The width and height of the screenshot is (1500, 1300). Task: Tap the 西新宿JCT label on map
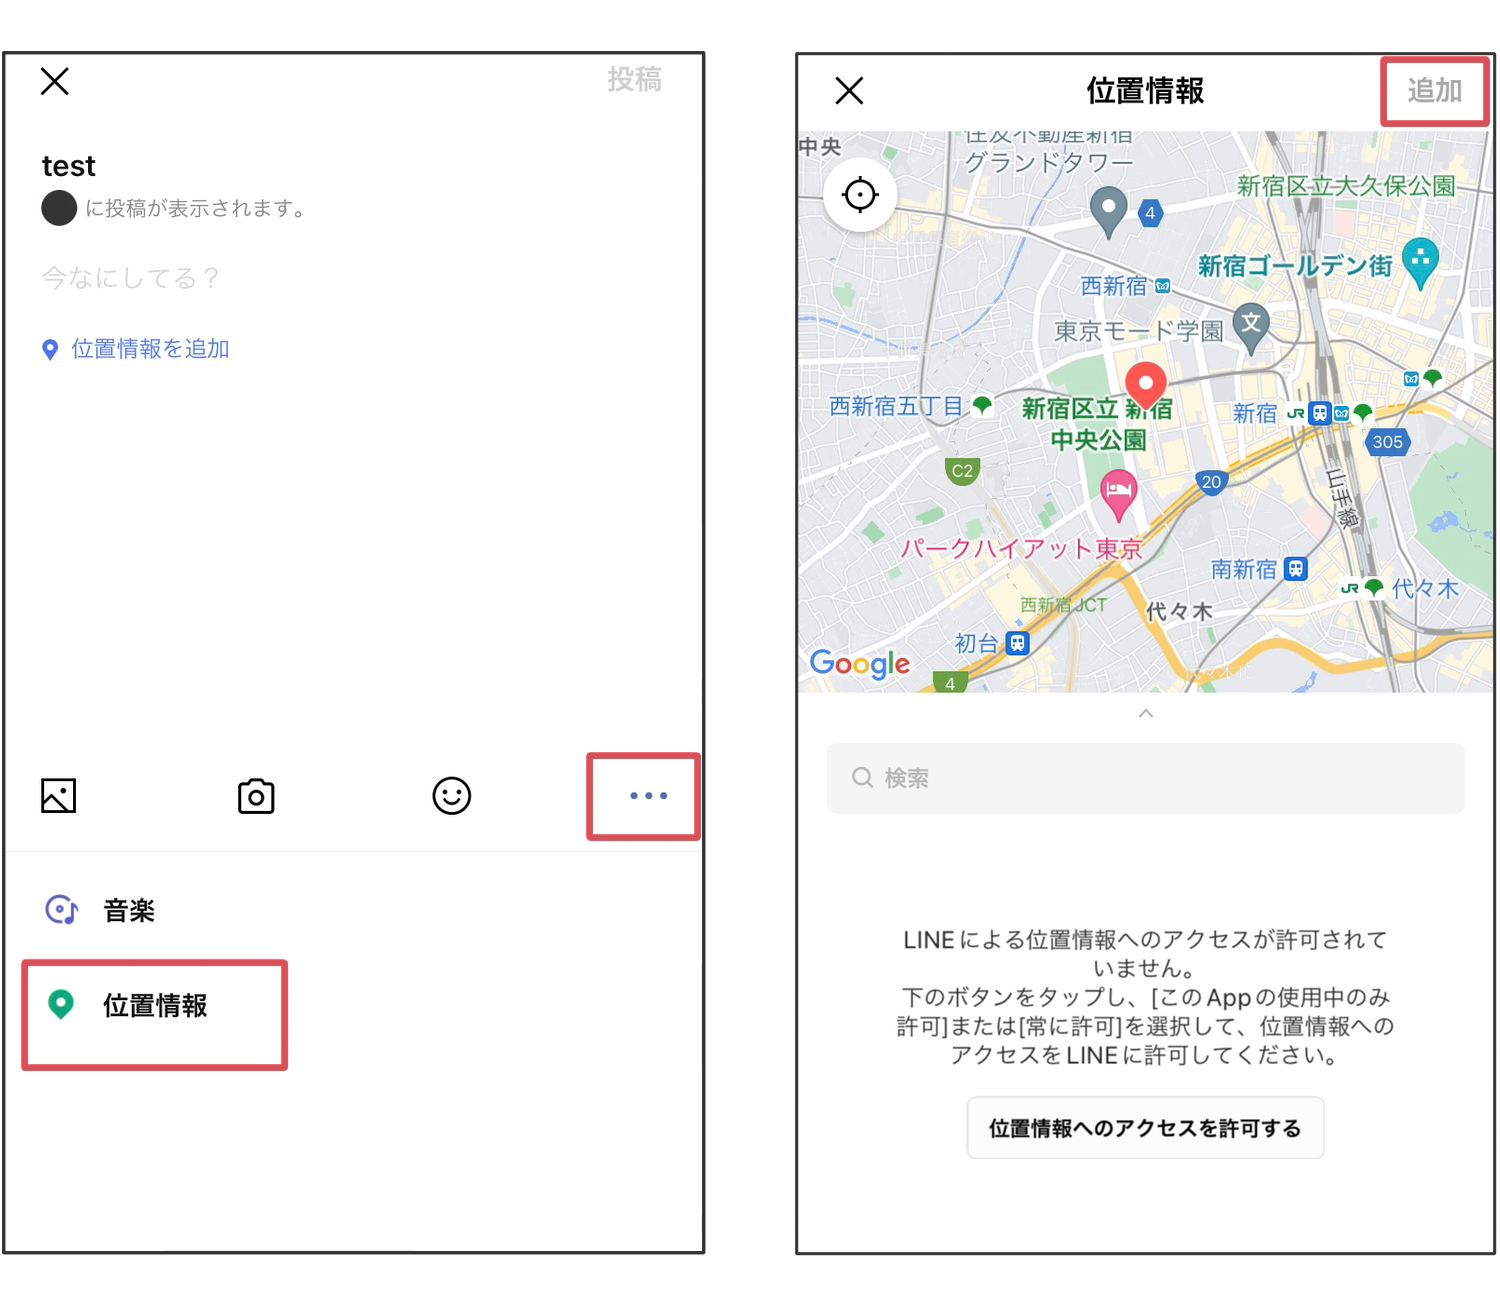1063,605
